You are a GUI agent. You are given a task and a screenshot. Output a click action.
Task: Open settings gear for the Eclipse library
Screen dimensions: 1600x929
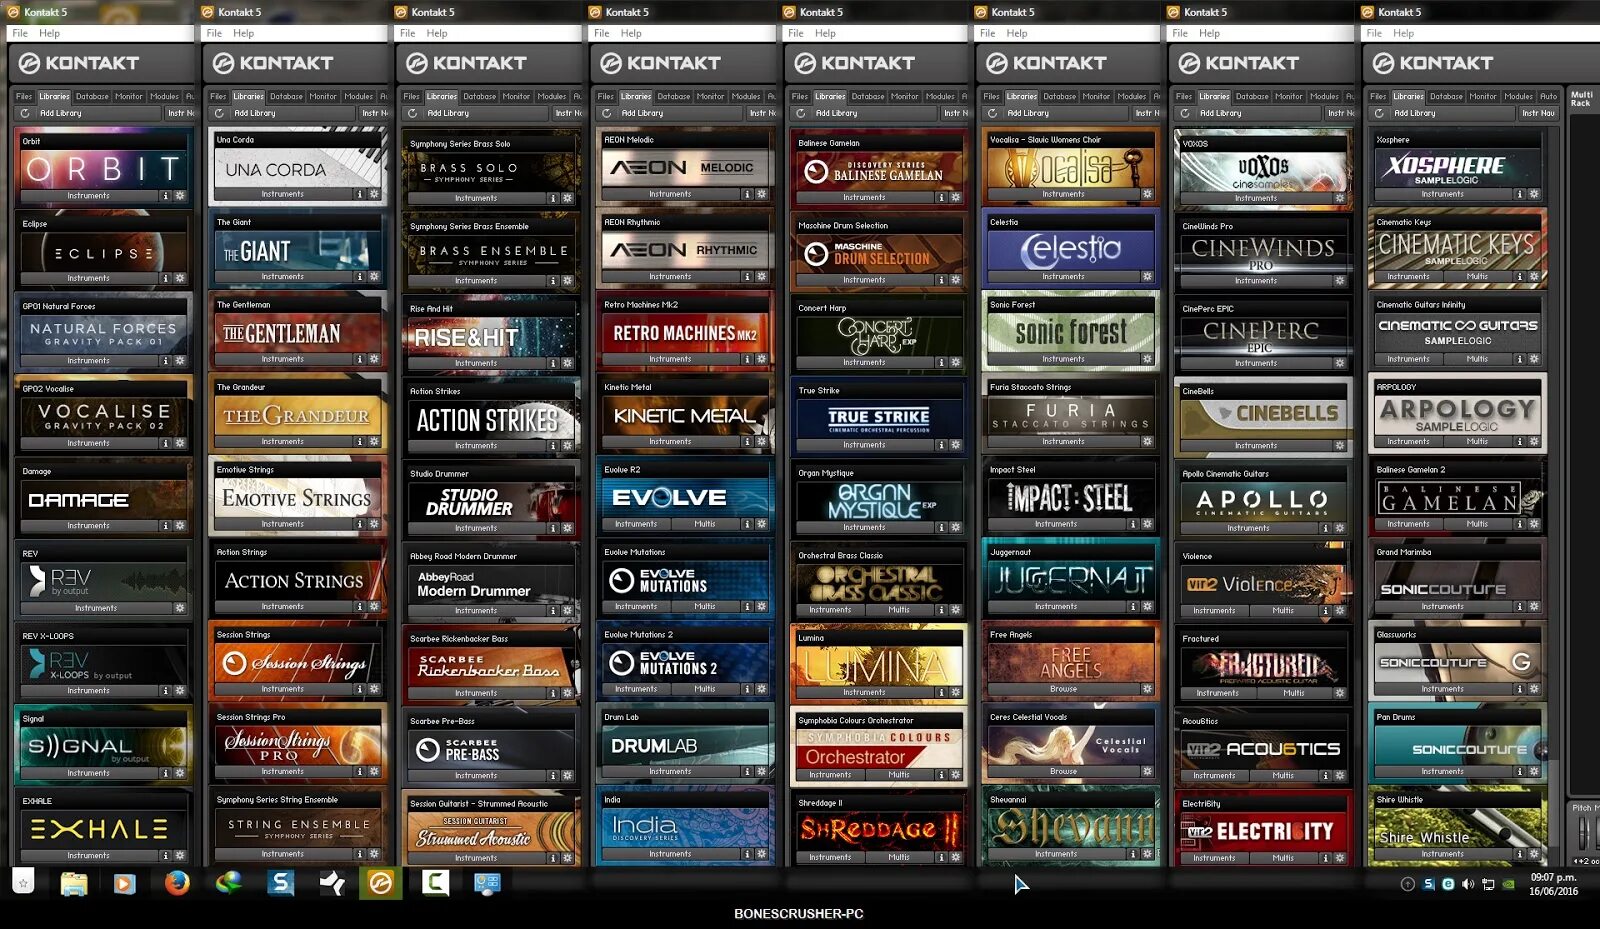[180, 278]
